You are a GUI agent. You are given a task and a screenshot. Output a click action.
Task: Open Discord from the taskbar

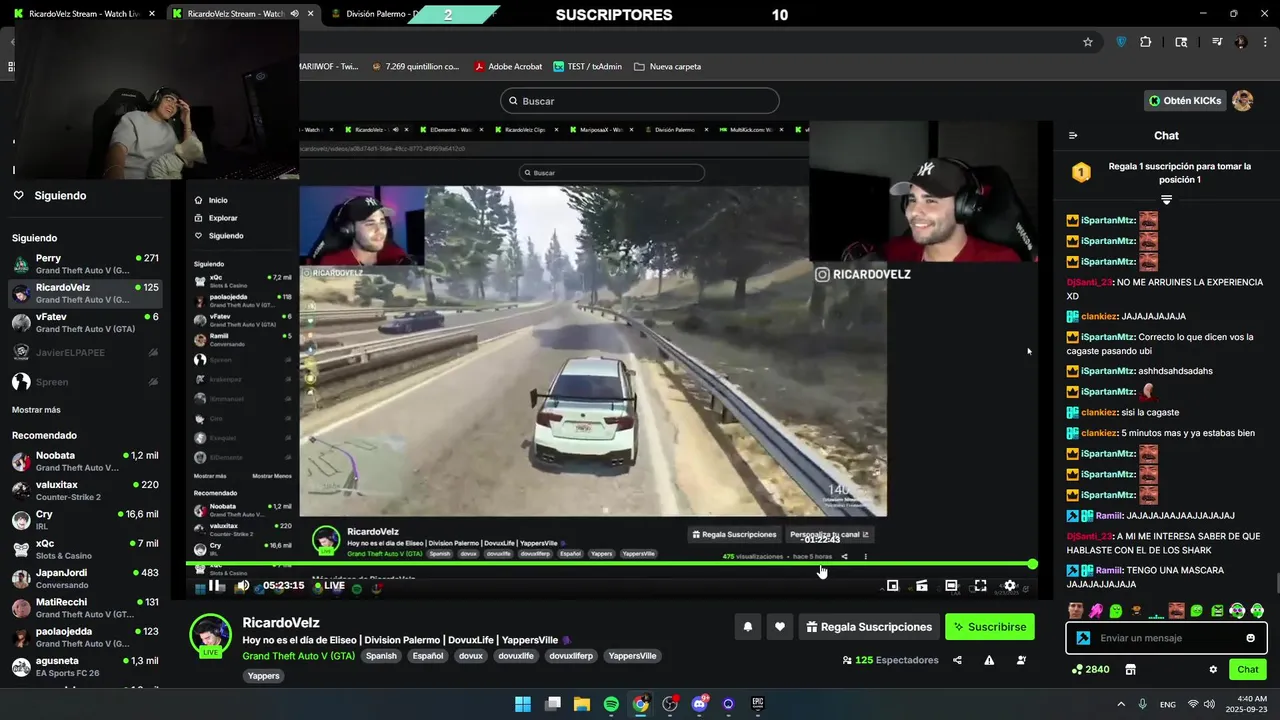click(699, 704)
